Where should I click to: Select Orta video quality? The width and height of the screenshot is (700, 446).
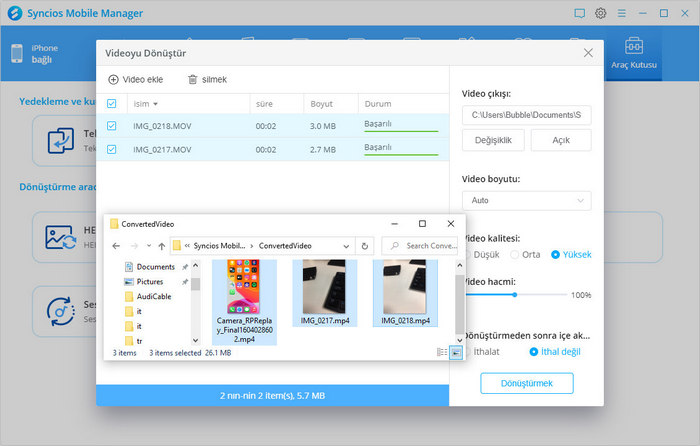pyautogui.click(x=525, y=254)
